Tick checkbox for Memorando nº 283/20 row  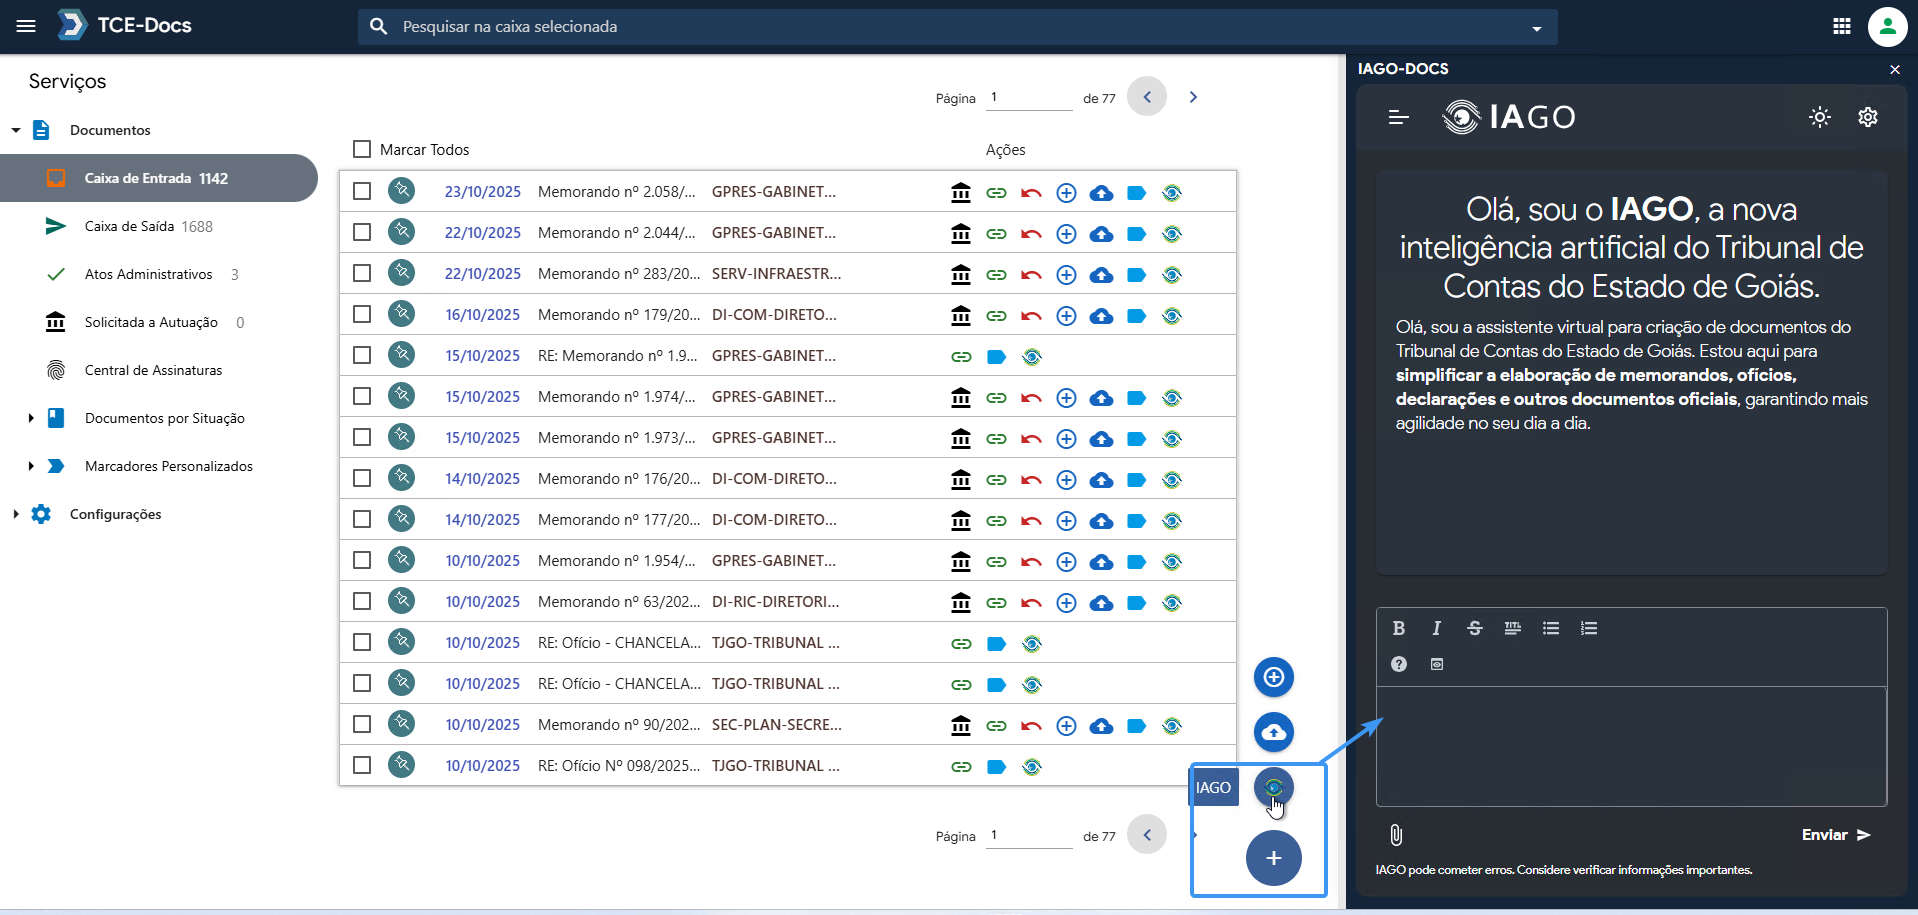(362, 273)
